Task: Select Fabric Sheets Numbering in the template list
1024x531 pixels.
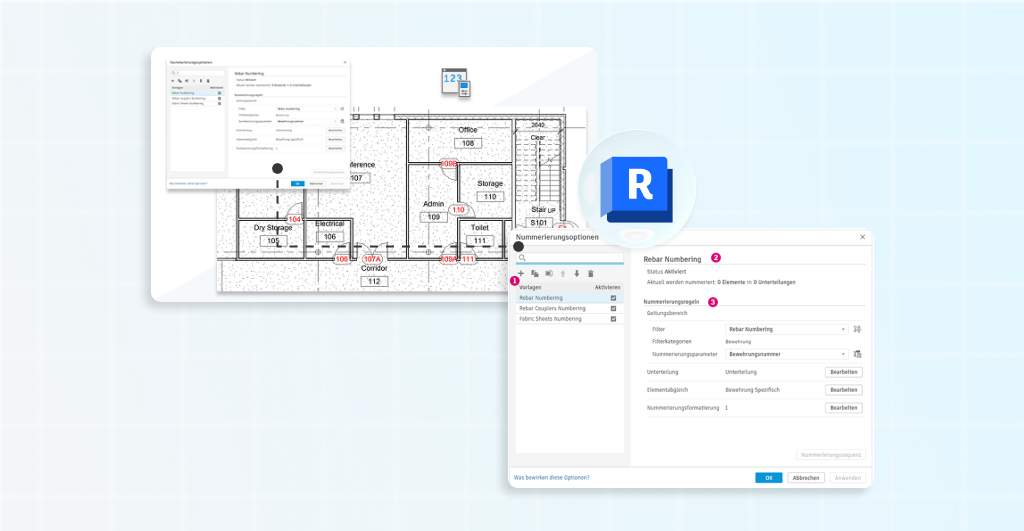Action: pos(550,320)
